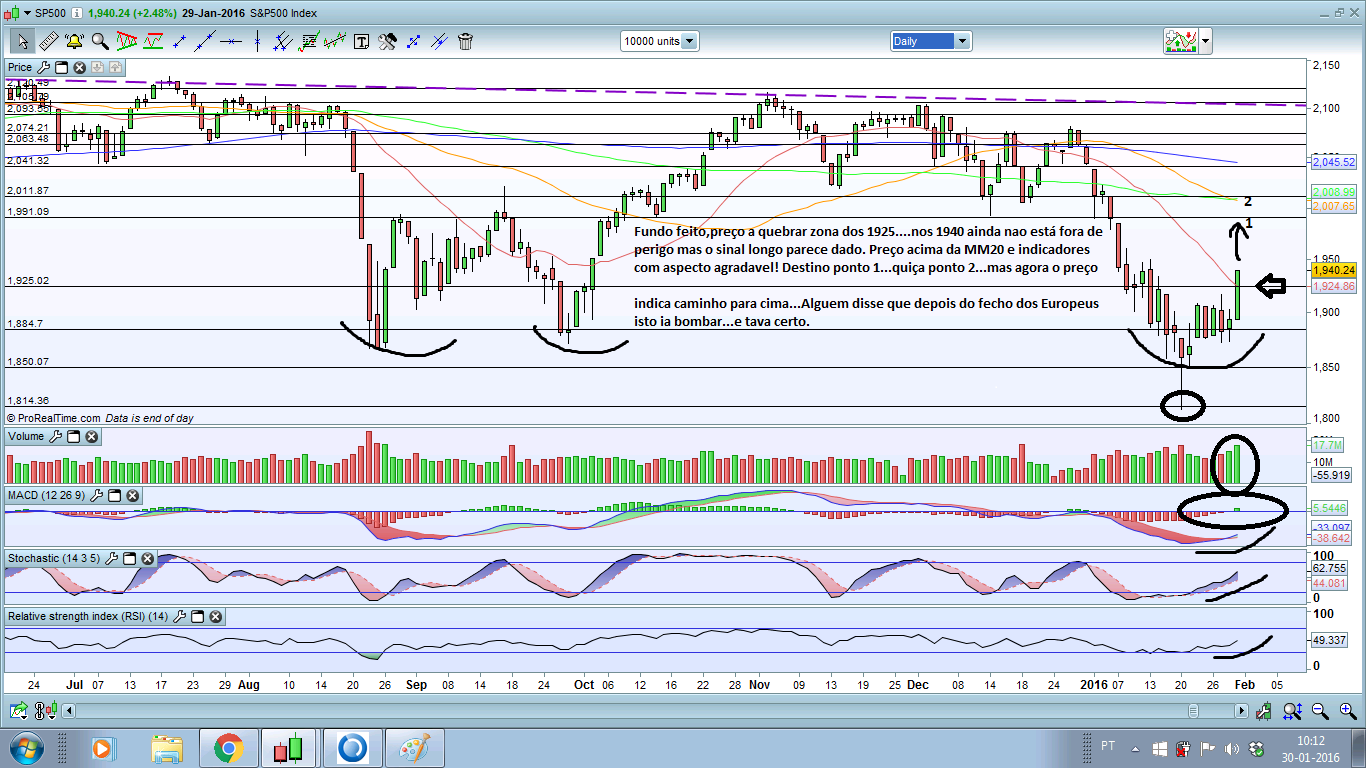
Task: Click the fit zoom to chart icon
Action: pyautogui.click(x=1292, y=711)
